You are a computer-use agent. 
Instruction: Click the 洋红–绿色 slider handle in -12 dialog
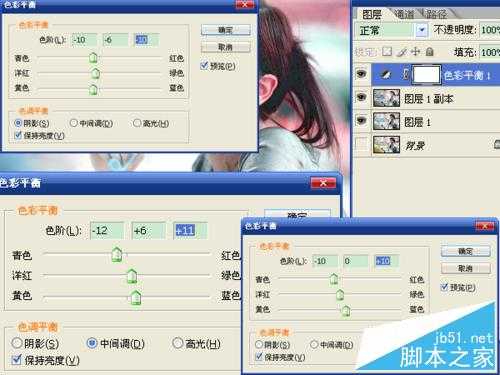point(132,276)
